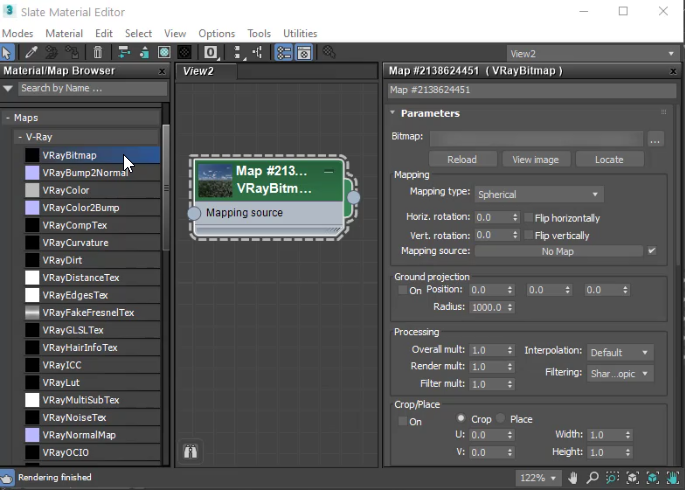The image size is (685, 490).
Task: Activate Zoom Region tool
Action: 612,478
